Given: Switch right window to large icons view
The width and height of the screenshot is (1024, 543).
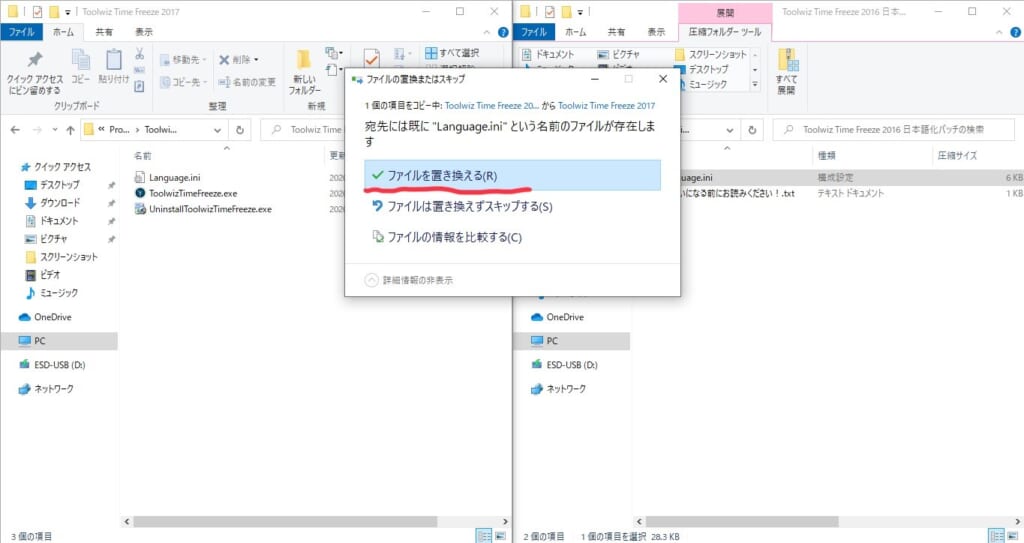Looking at the screenshot, I should pyautogui.click(x=1013, y=536).
